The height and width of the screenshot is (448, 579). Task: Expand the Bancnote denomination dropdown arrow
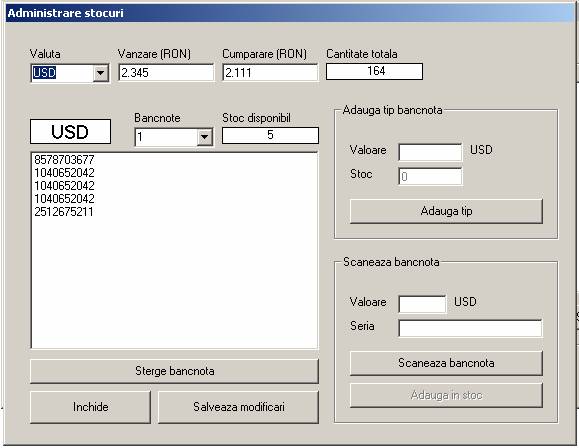(x=205, y=137)
